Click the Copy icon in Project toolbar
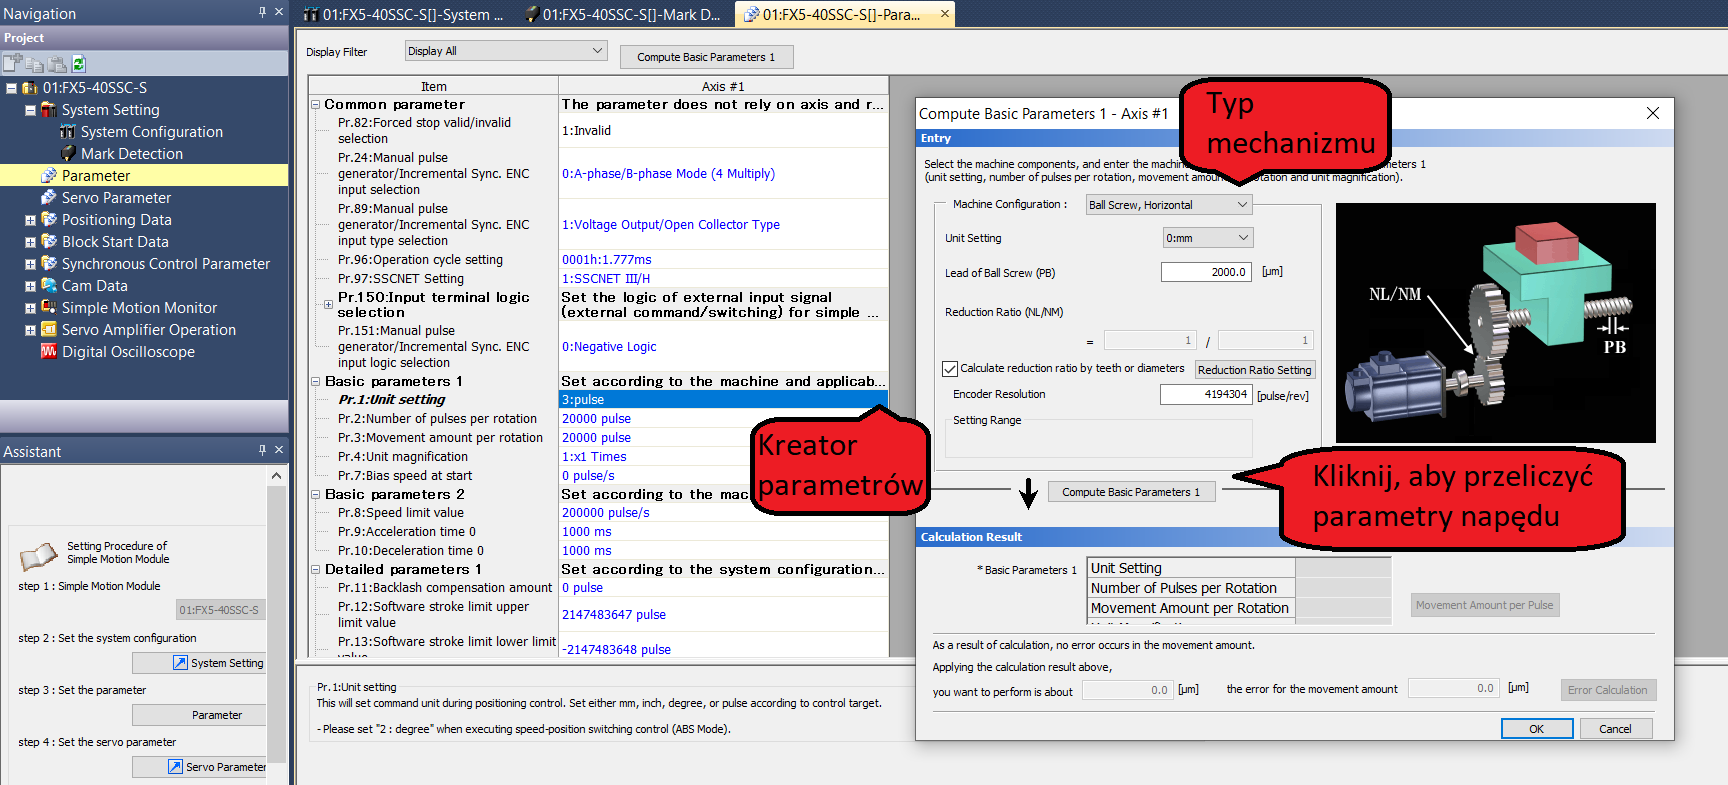The height and width of the screenshot is (785, 1728). 36,63
